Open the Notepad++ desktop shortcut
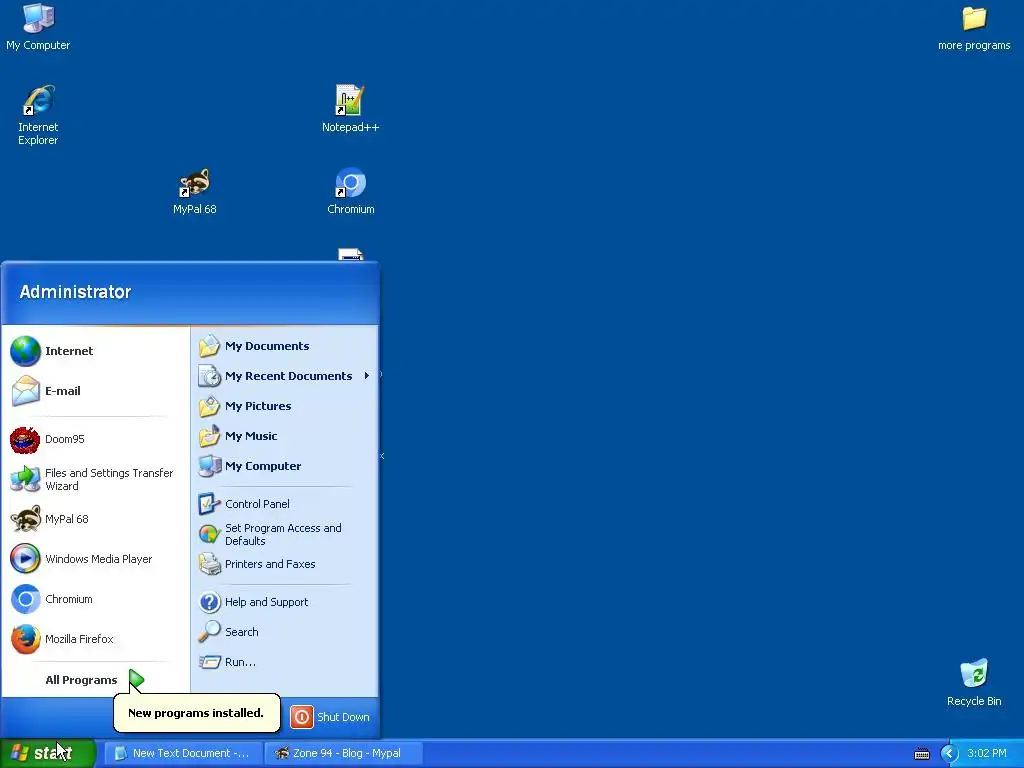Image resolution: width=1024 pixels, height=768 pixels. click(350, 108)
